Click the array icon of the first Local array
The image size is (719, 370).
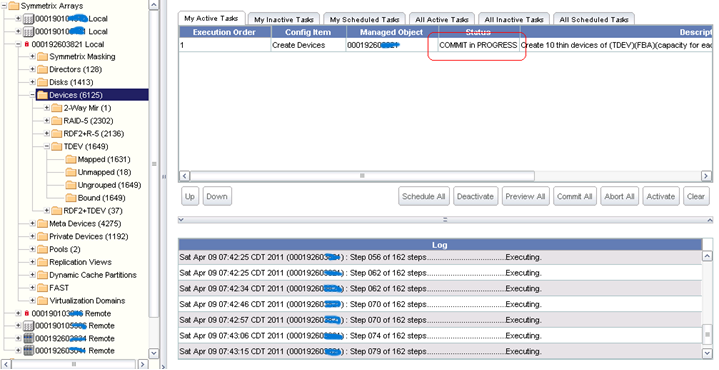click(28, 19)
